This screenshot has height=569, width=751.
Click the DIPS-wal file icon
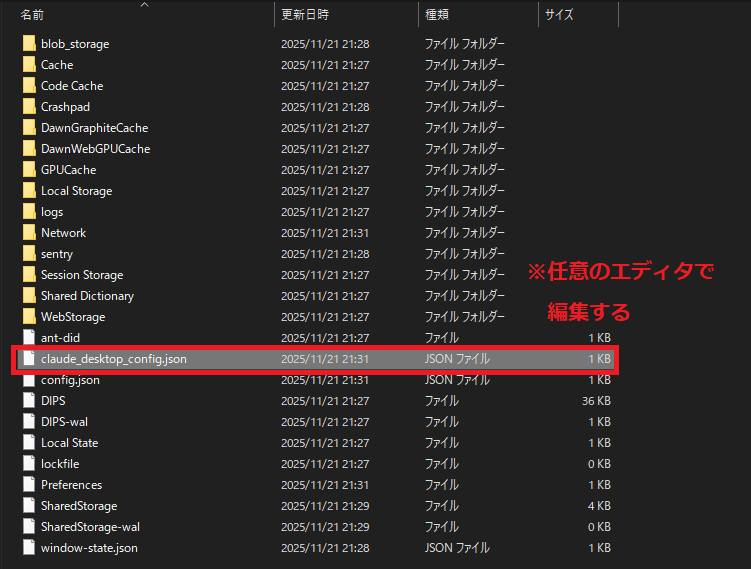tap(29, 422)
